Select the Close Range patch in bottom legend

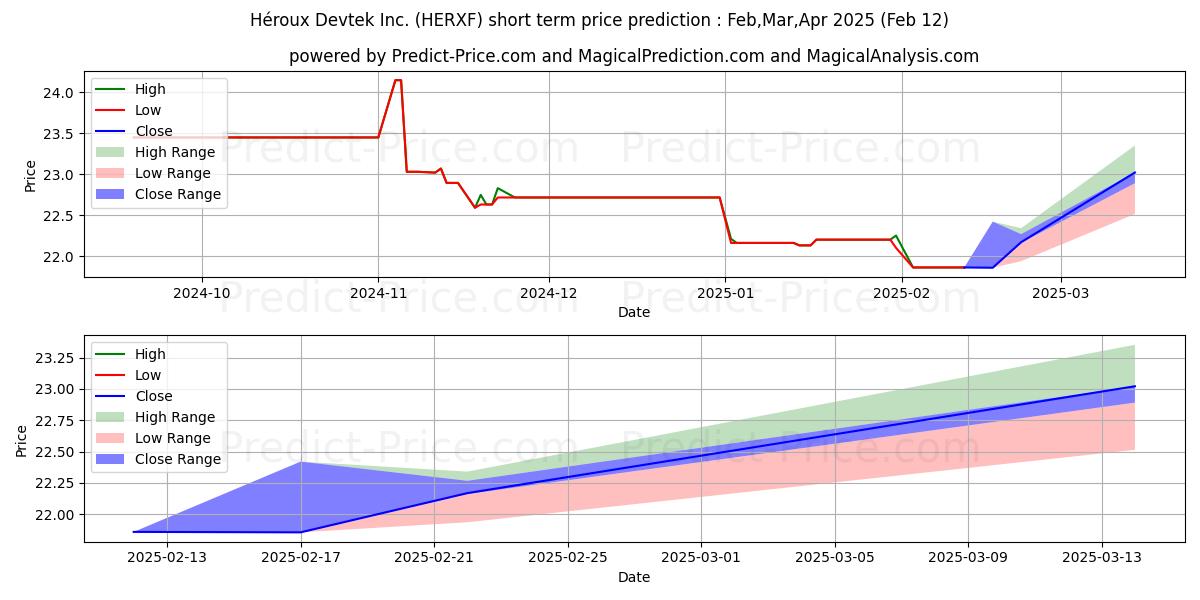[111, 459]
